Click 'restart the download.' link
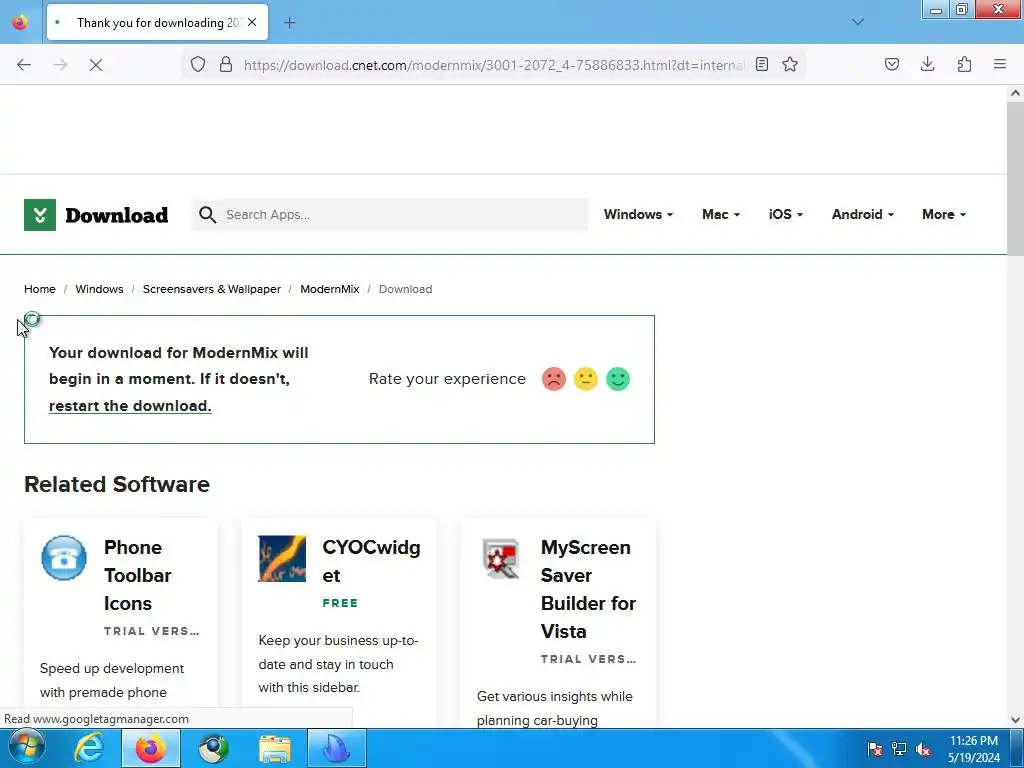1024x768 pixels. point(131,406)
